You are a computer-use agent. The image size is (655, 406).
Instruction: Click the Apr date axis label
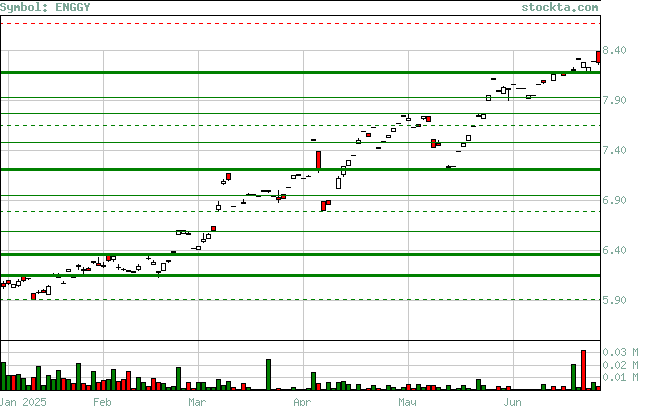[x=302, y=401]
